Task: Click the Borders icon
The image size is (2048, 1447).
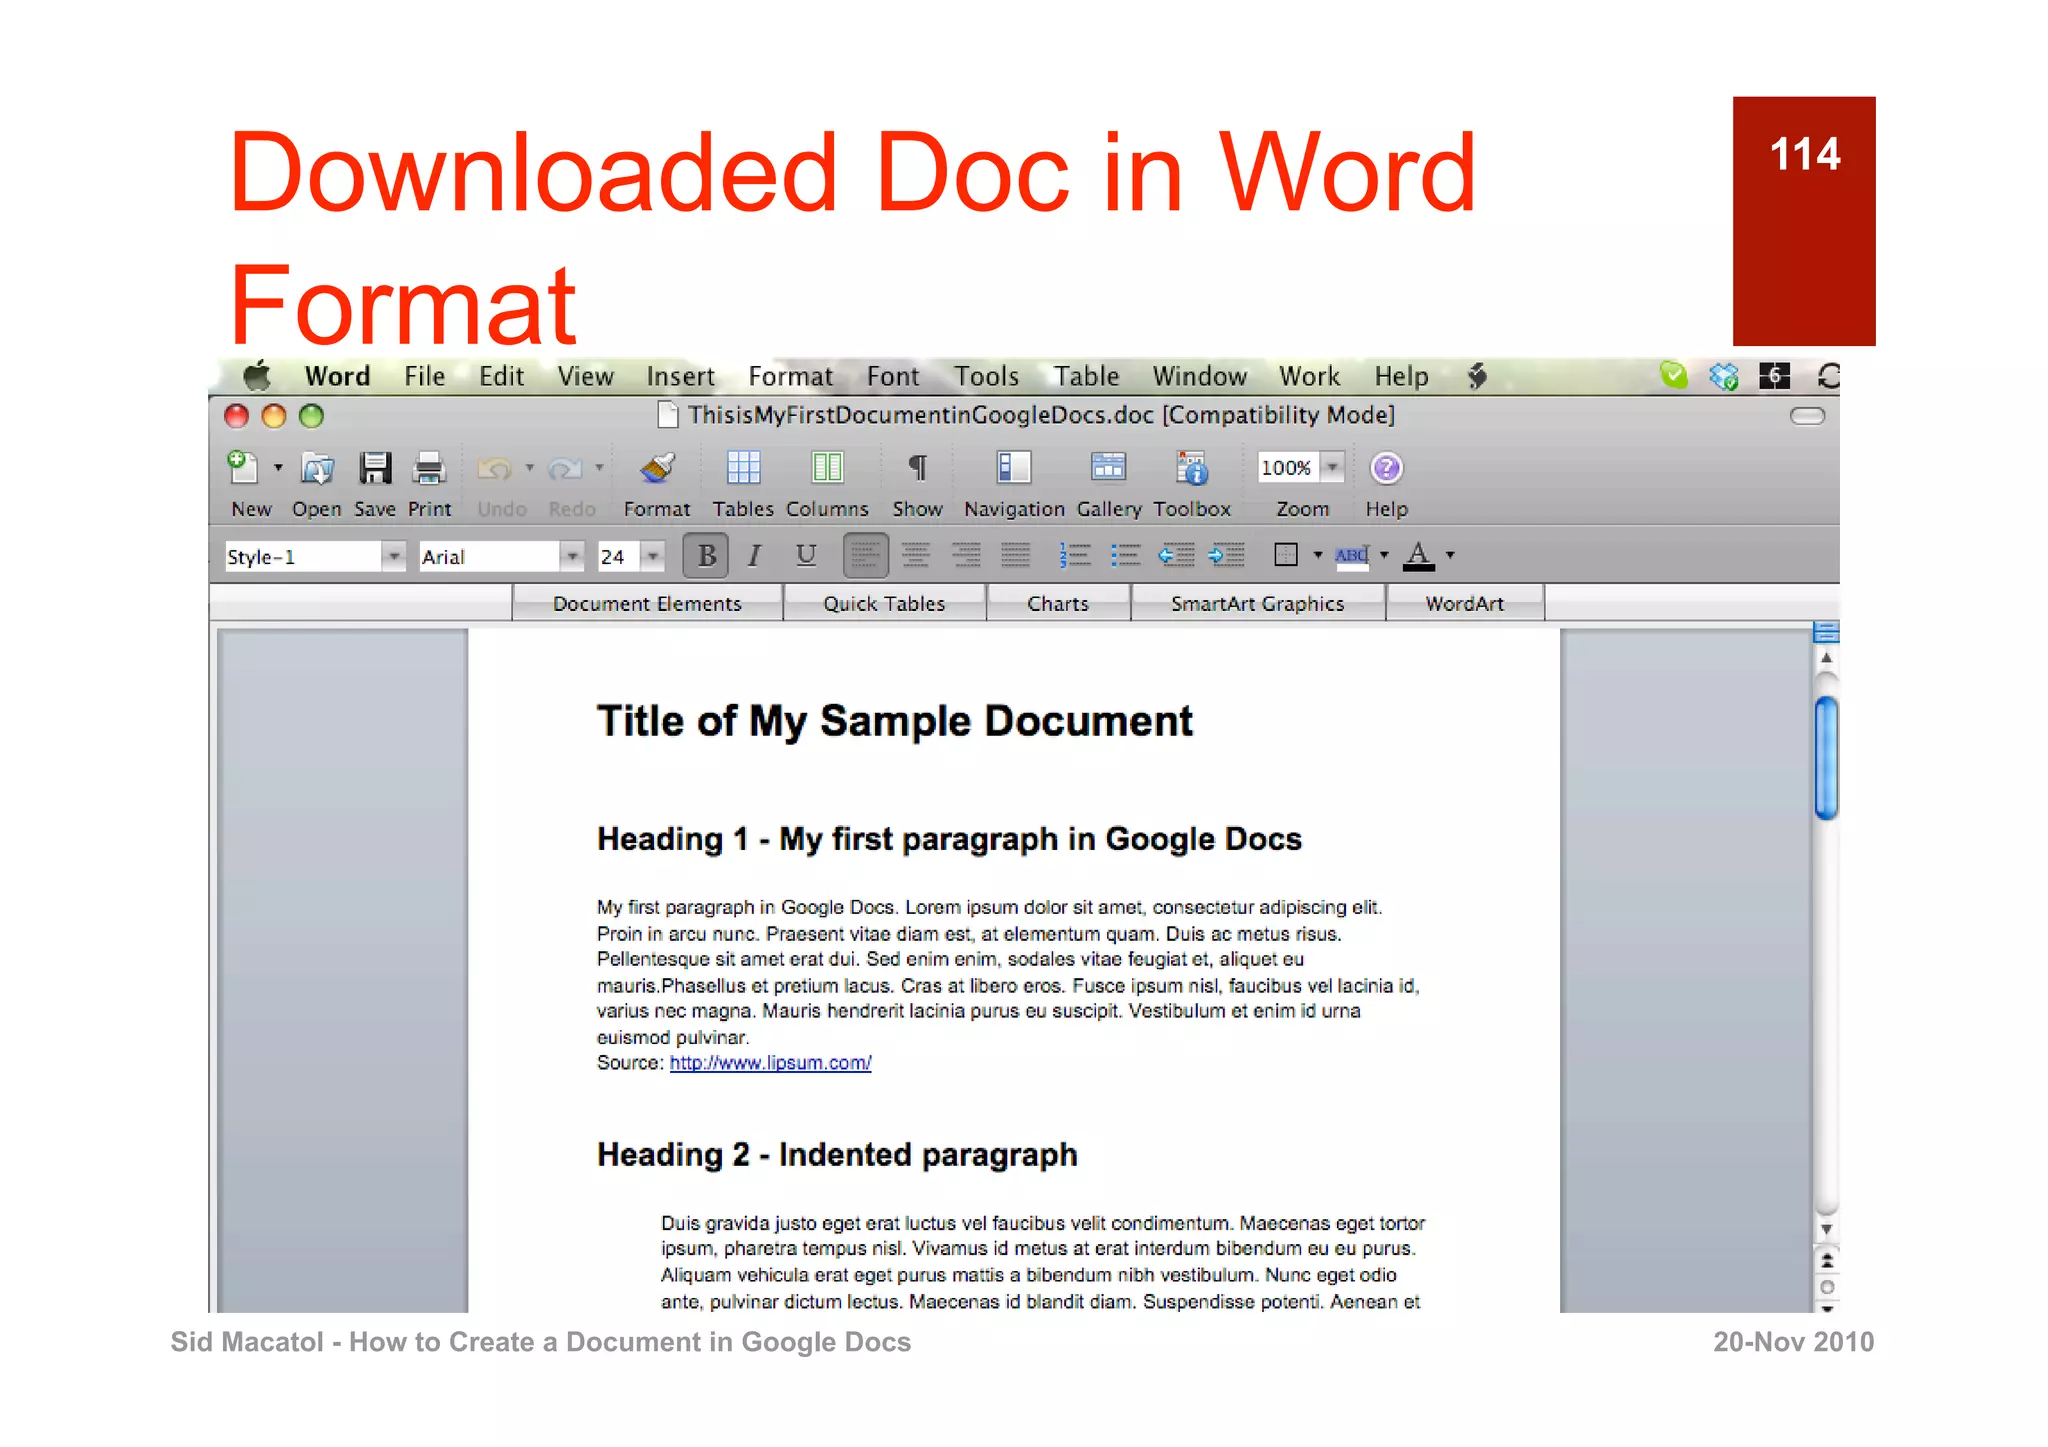Action: point(1286,555)
